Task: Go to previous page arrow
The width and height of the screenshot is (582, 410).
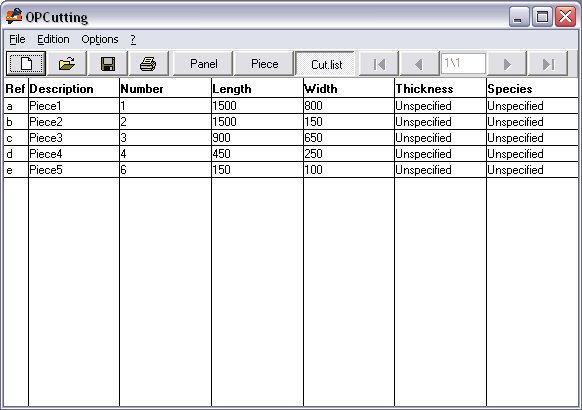Action: [x=419, y=64]
